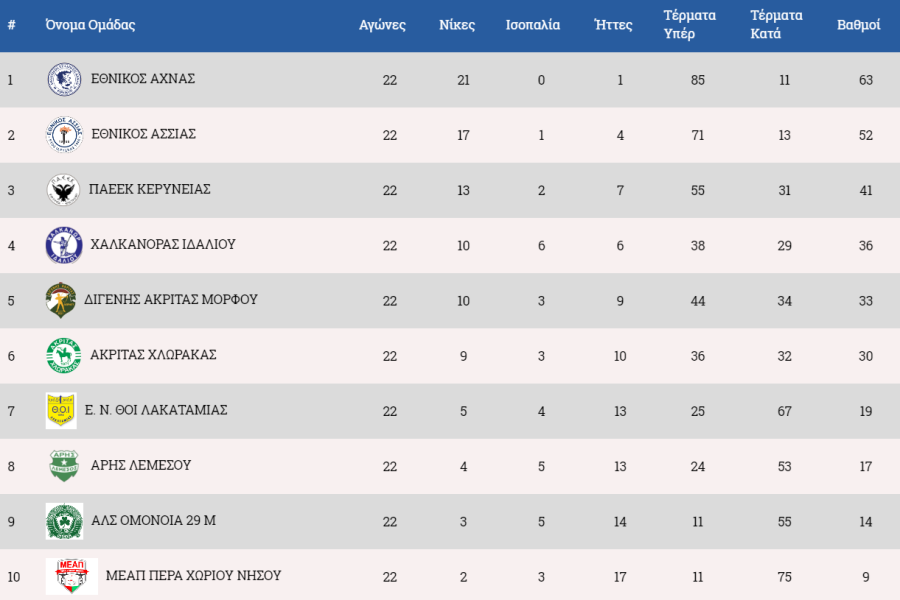900x600 pixels.
Task: Click the Όνομα Ομάδας column header
Action: point(90,25)
